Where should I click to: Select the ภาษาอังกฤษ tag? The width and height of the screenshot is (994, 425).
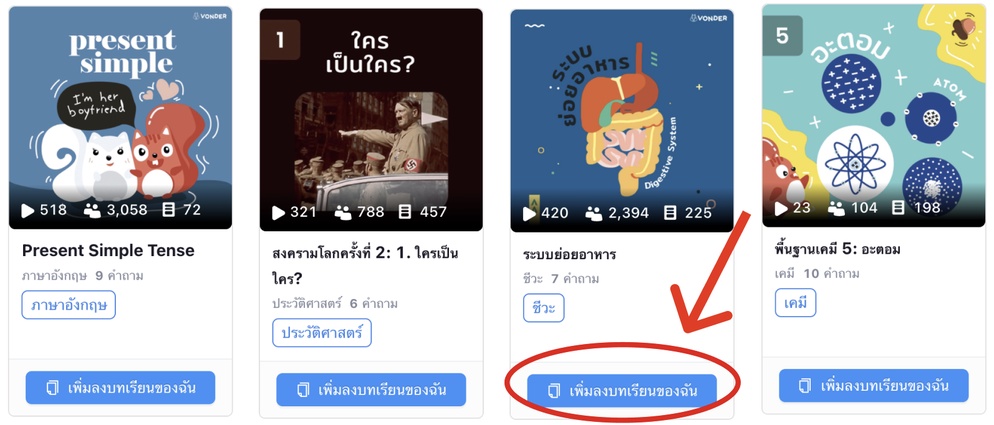[68, 305]
